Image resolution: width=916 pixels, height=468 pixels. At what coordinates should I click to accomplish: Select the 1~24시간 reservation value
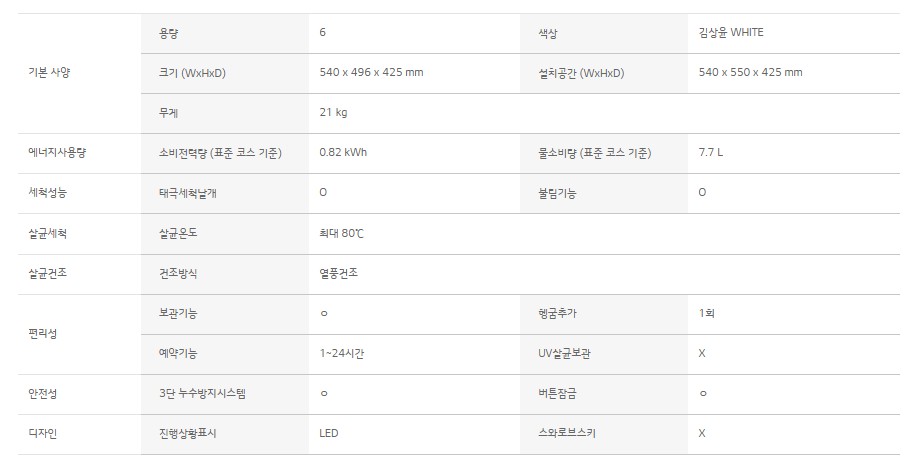tap(342, 353)
